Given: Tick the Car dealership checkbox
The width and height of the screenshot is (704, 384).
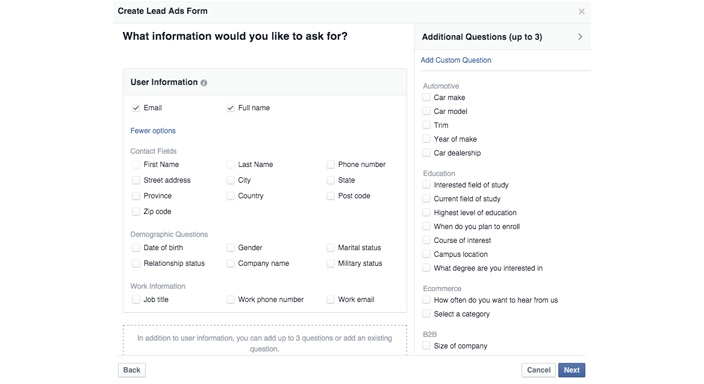Looking at the screenshot, I should click(x=427, y=153).
